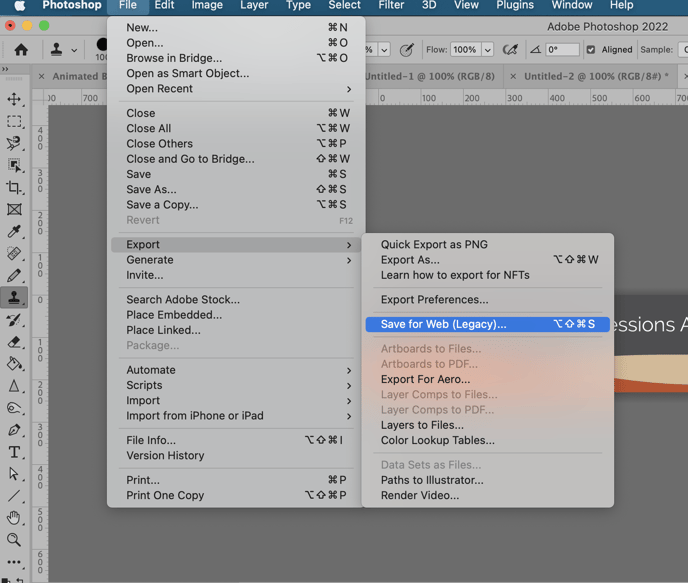Select the Line tool

14,496
